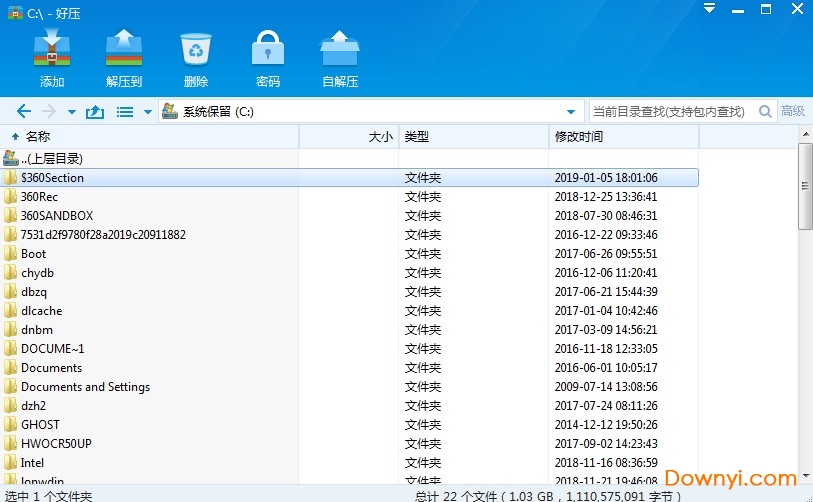The image size is (813, 502).
Task: Click the $360Section folder icon
Action: coord(10,178)
